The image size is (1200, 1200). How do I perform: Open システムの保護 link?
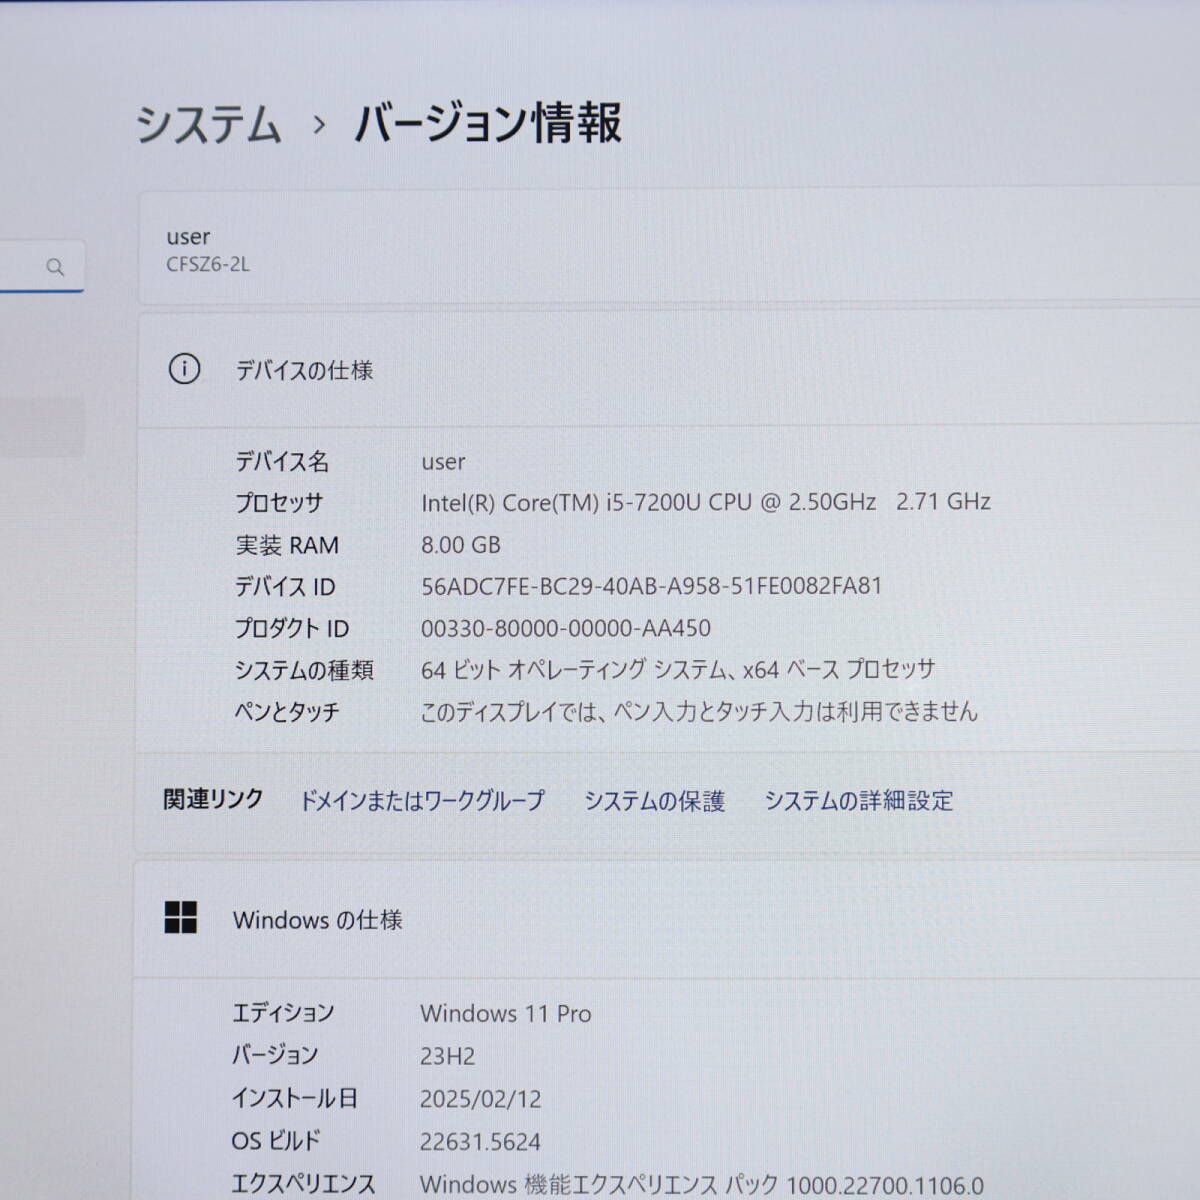point(654,801)
